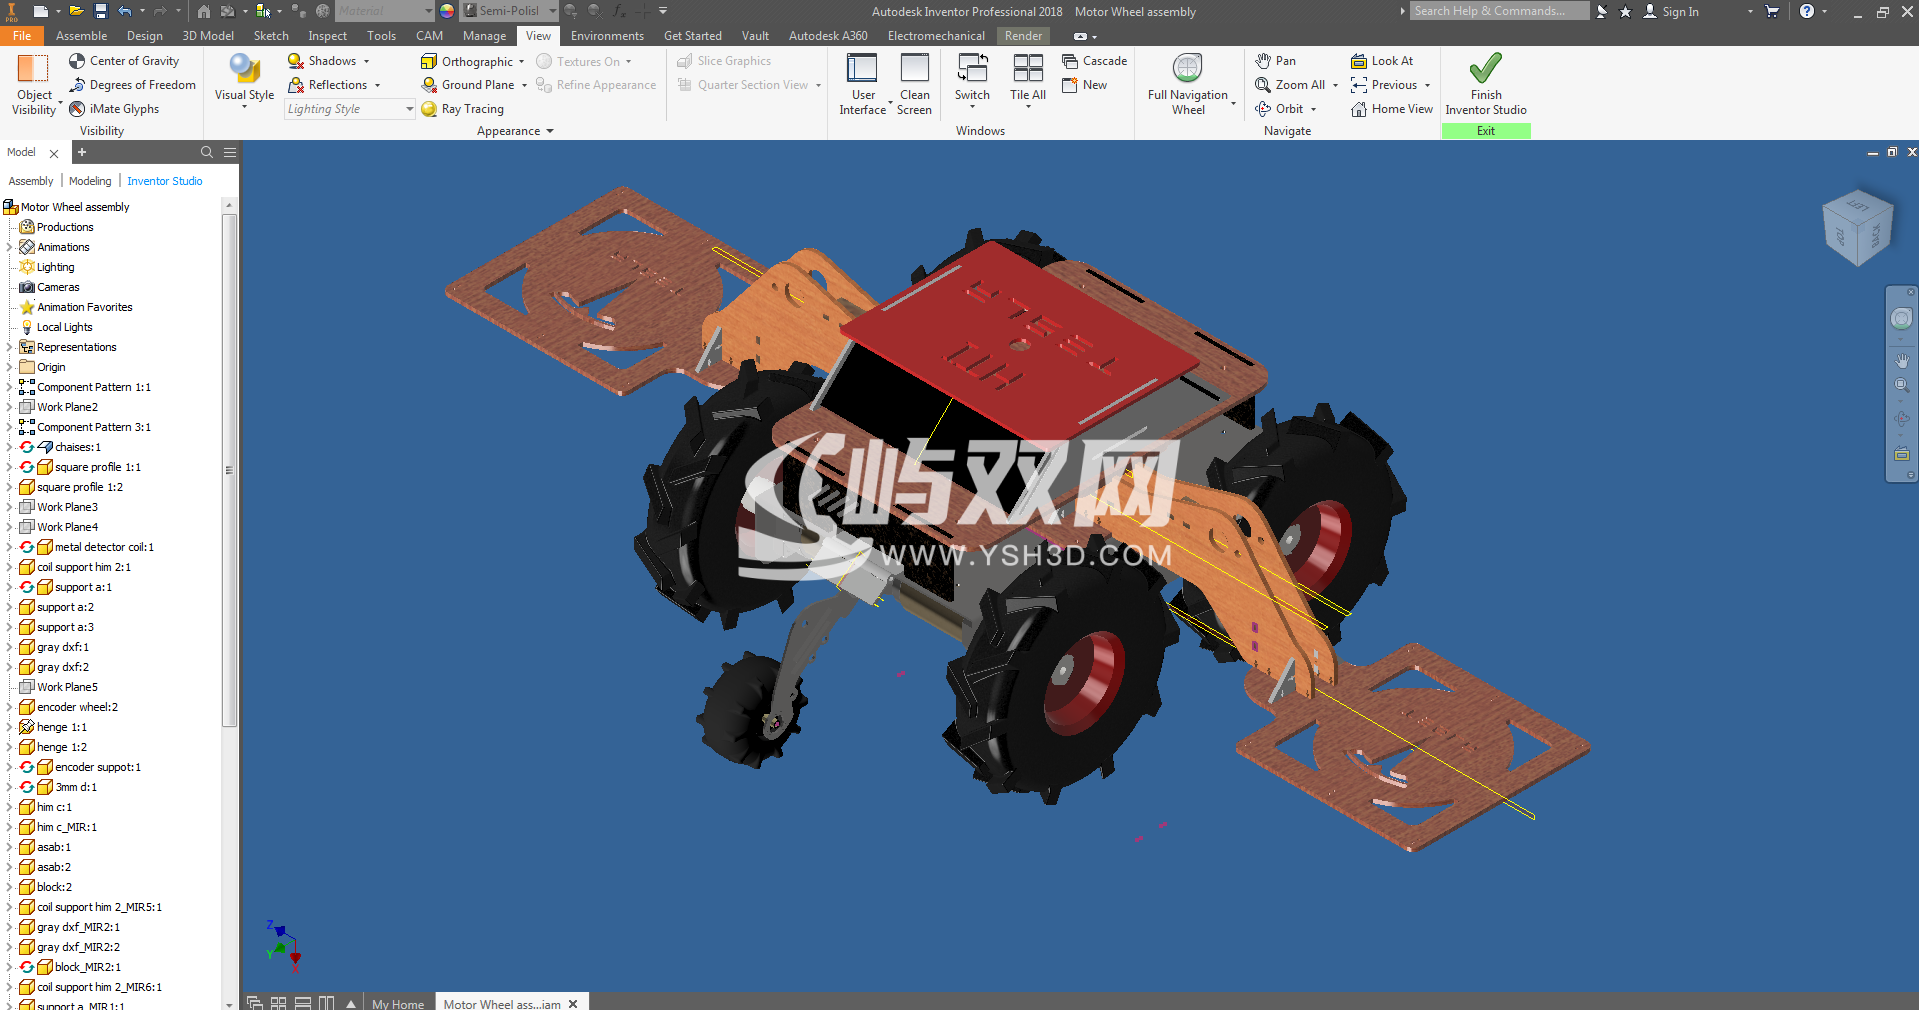Screen dimensions: 1919x1010
Task: Click the shopping cart icon in title bar
Action: (1772, 11)
